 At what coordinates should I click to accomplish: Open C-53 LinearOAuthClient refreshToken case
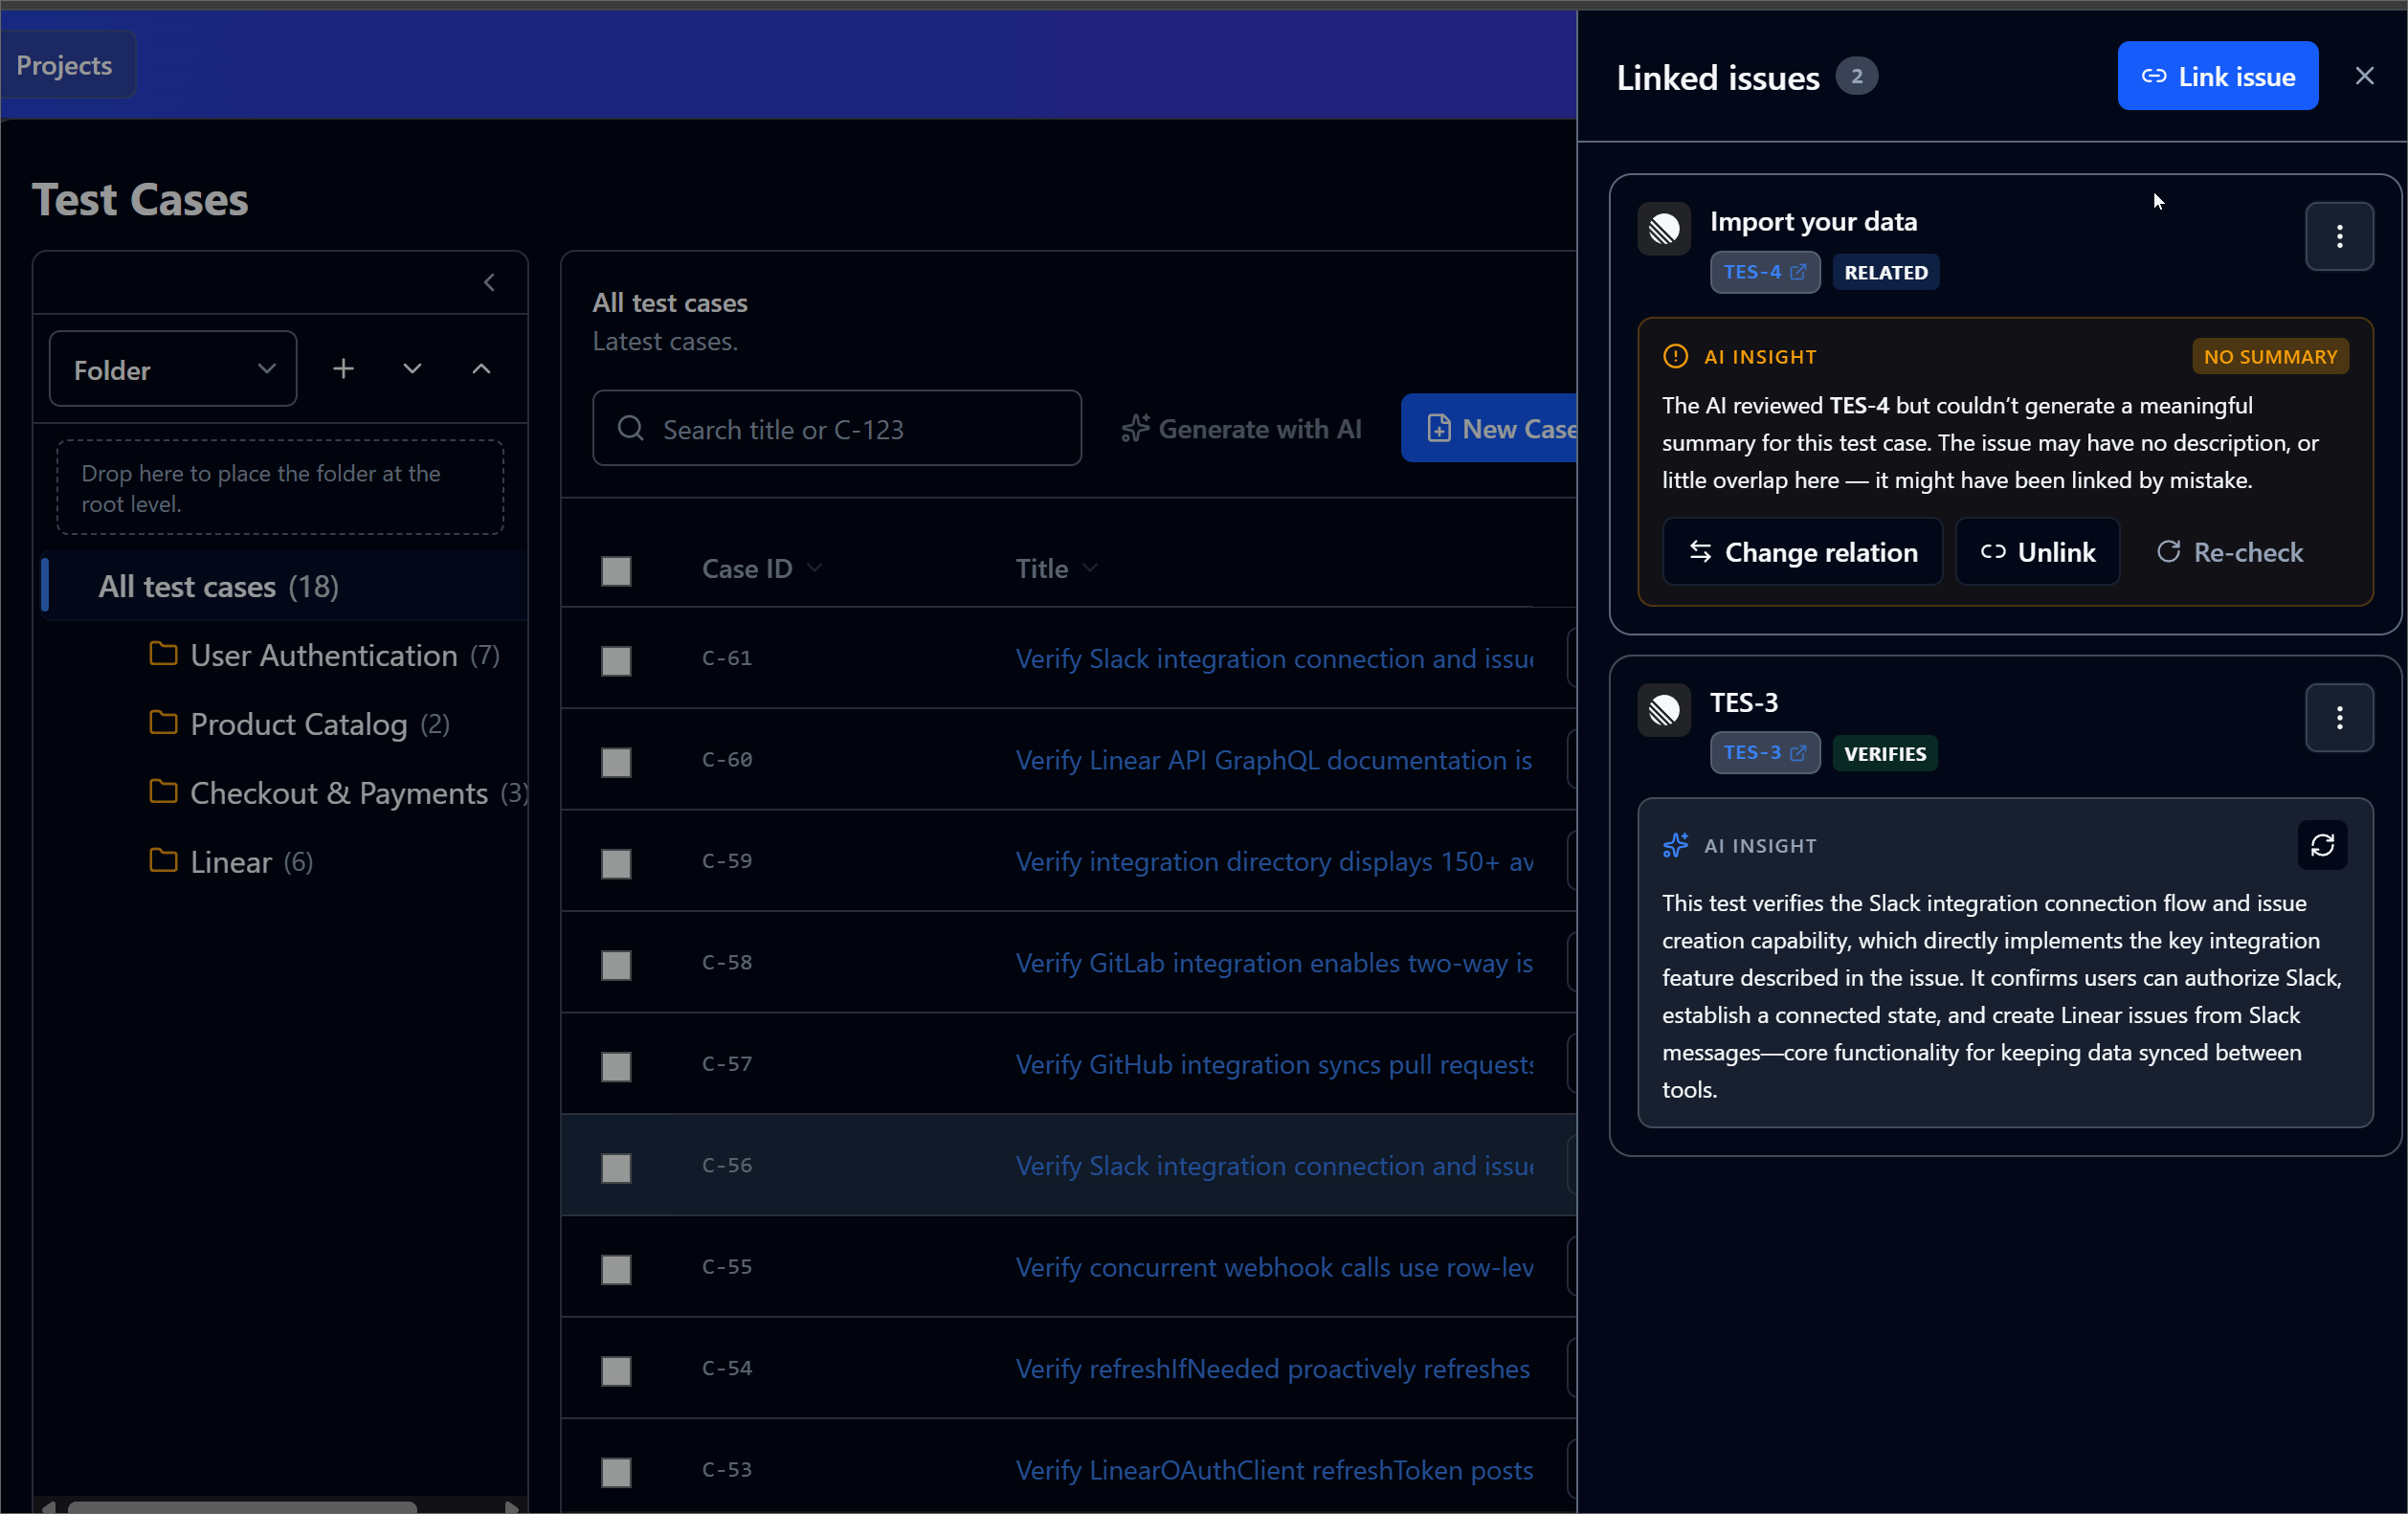1274,1471
